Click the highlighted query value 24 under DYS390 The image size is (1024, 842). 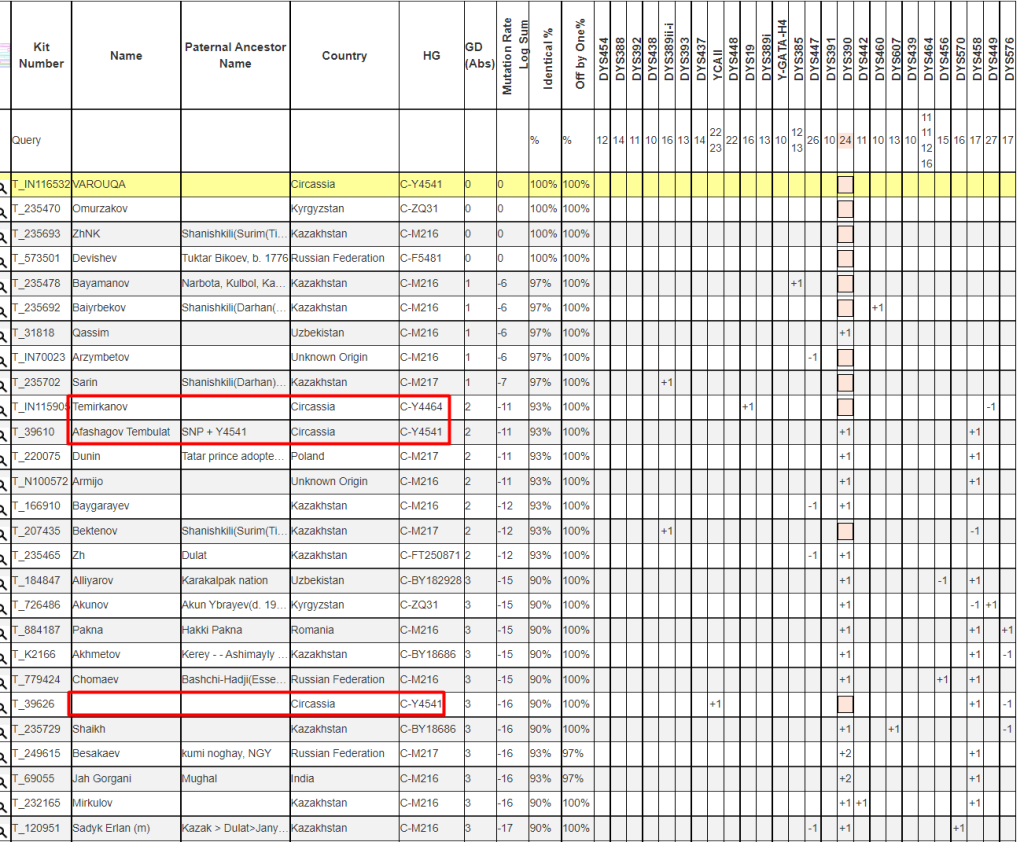pos(846,140)
